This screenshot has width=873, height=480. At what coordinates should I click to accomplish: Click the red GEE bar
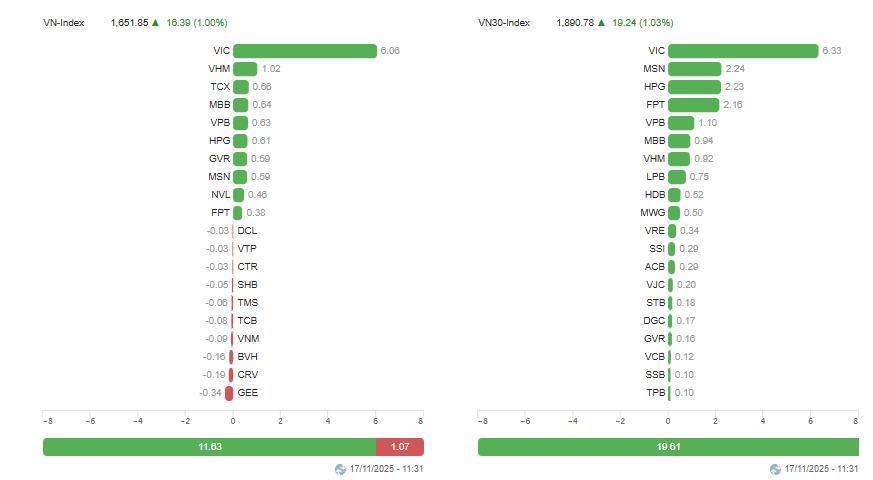(229, 393)
